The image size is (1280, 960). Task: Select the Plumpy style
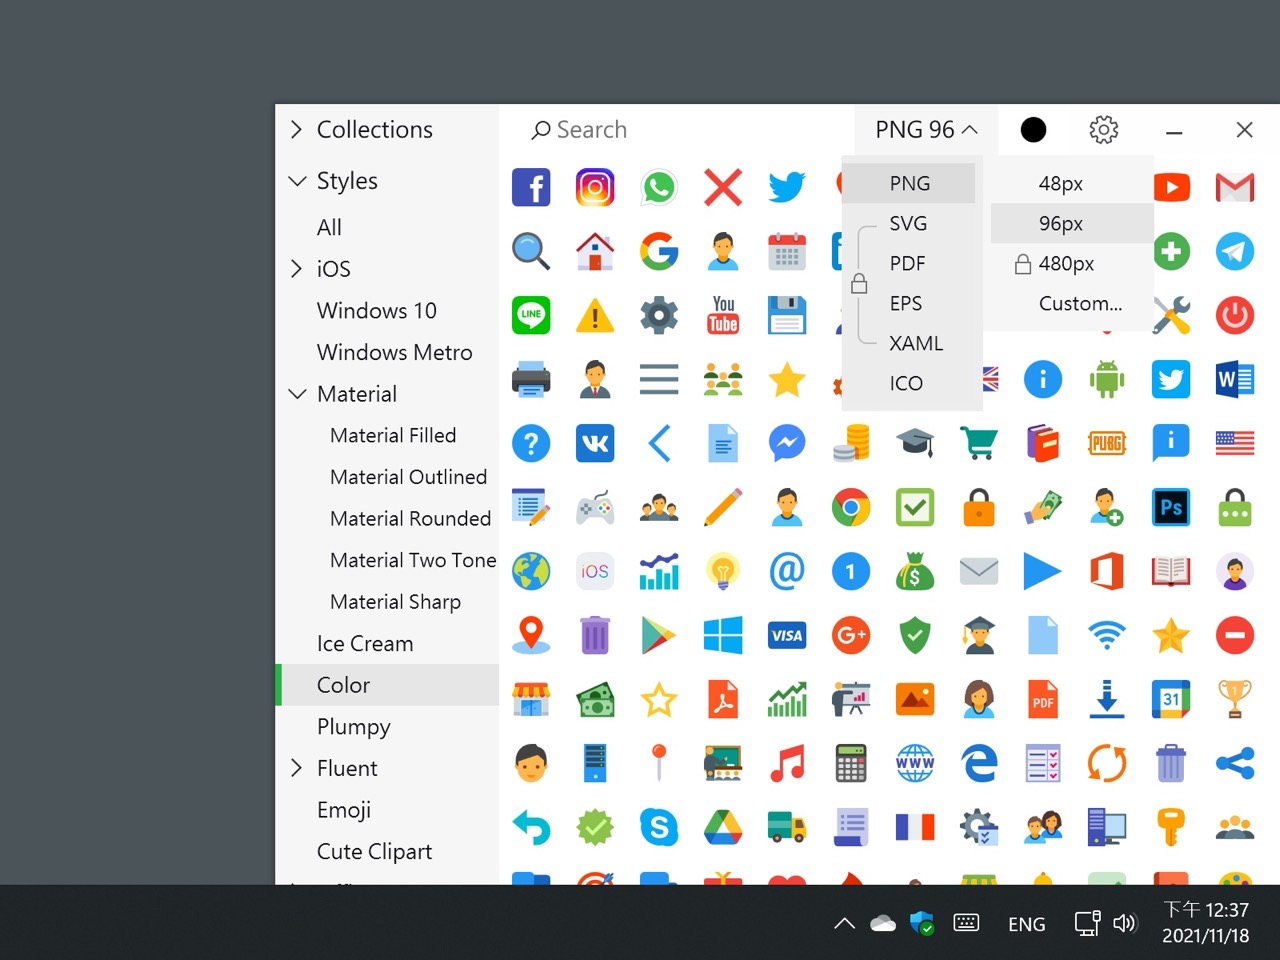pos(387,727)
